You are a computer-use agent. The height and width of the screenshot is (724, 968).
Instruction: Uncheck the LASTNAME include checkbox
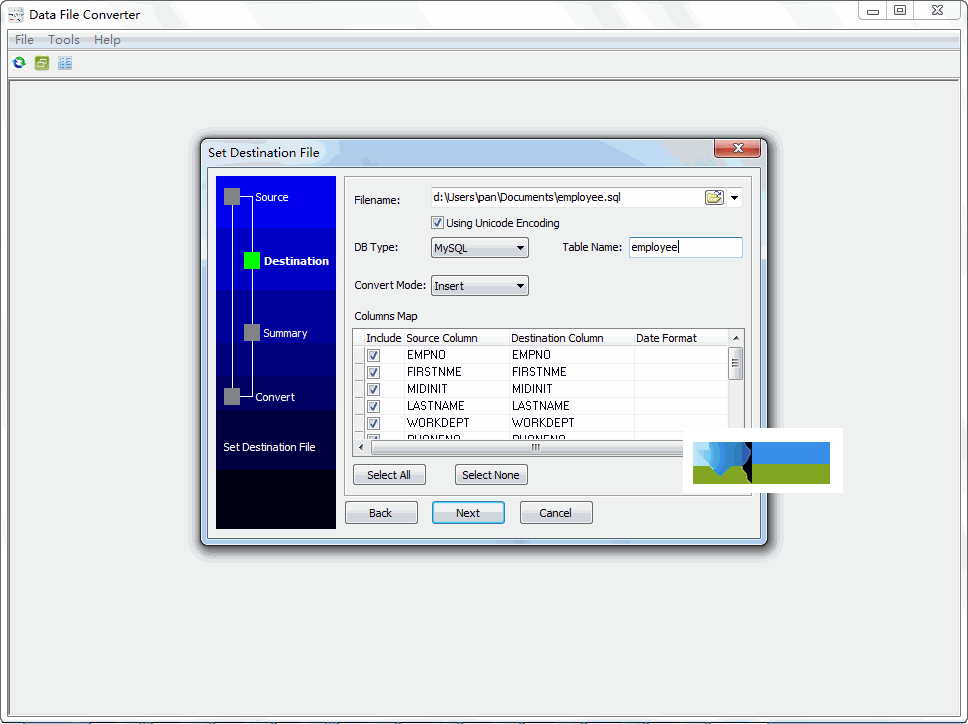[x=373, y=406]
